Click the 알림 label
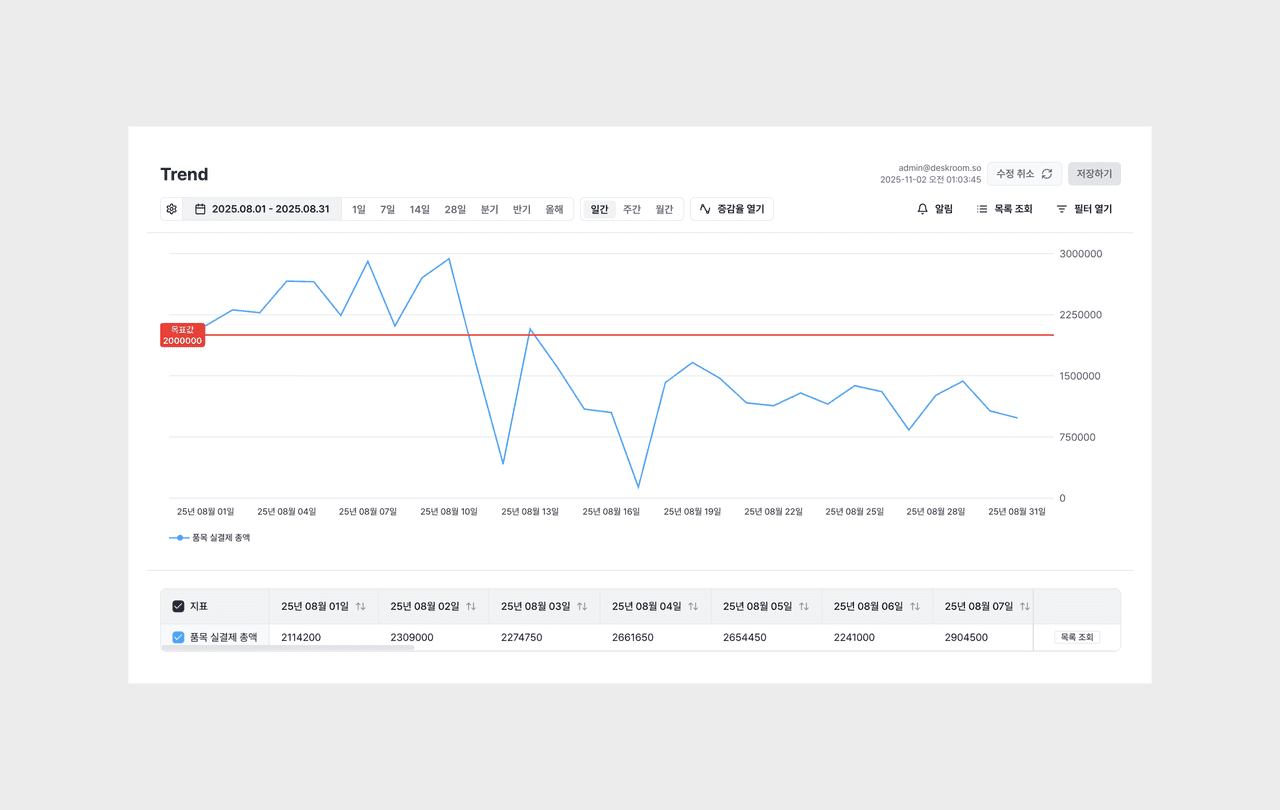 (x=944, y=209)
